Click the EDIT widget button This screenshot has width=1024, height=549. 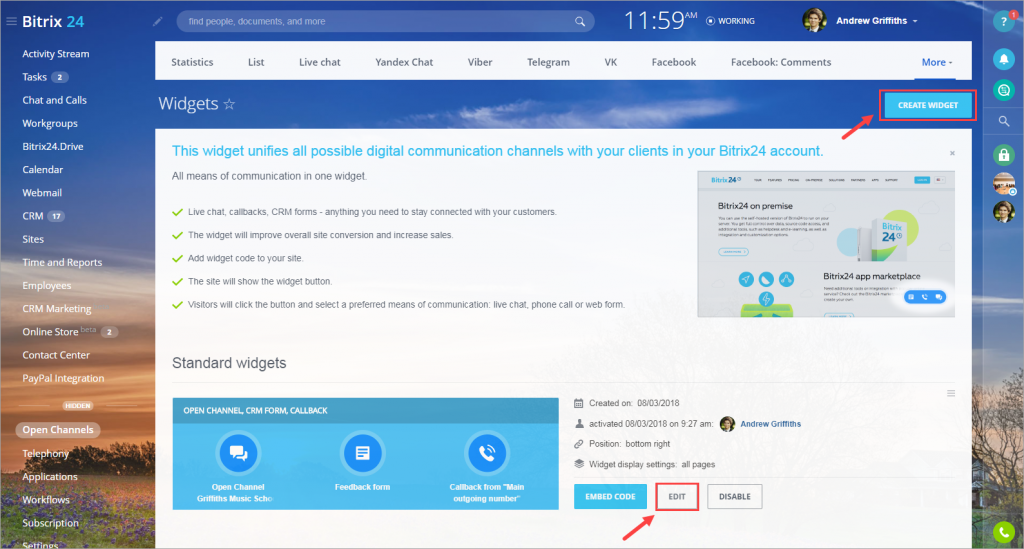point(677,497)
